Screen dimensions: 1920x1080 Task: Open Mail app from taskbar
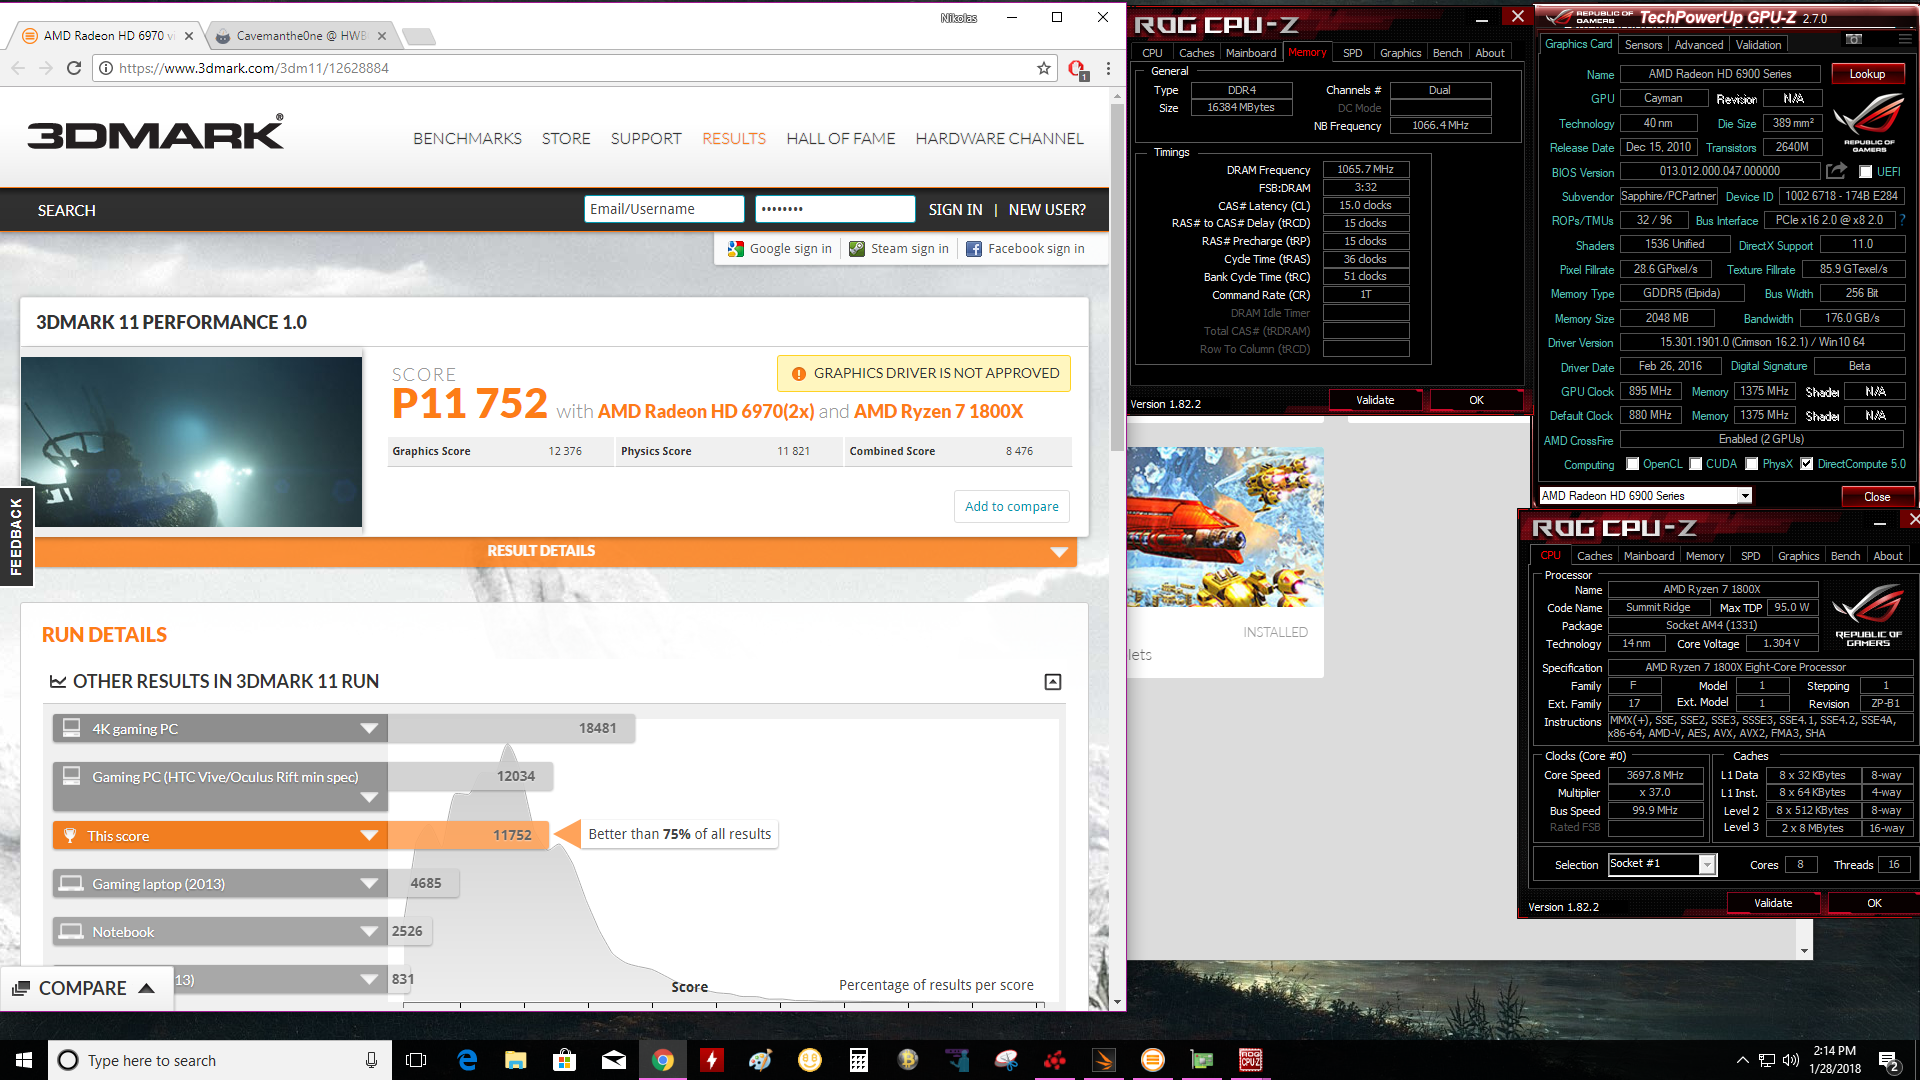pyautogui.click(x=614, y=1060)
